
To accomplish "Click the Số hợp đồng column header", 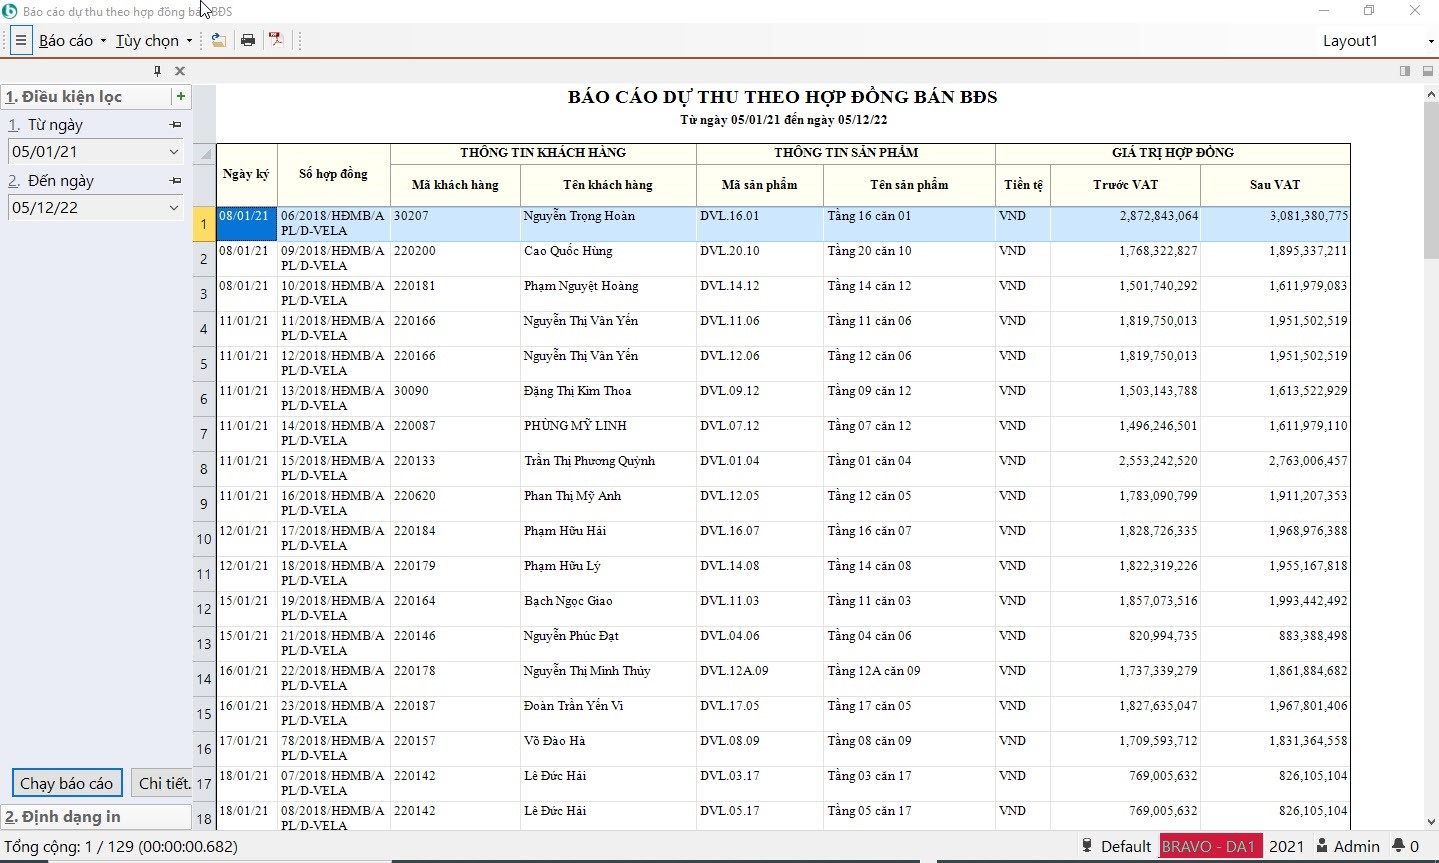I will point(333,175).
